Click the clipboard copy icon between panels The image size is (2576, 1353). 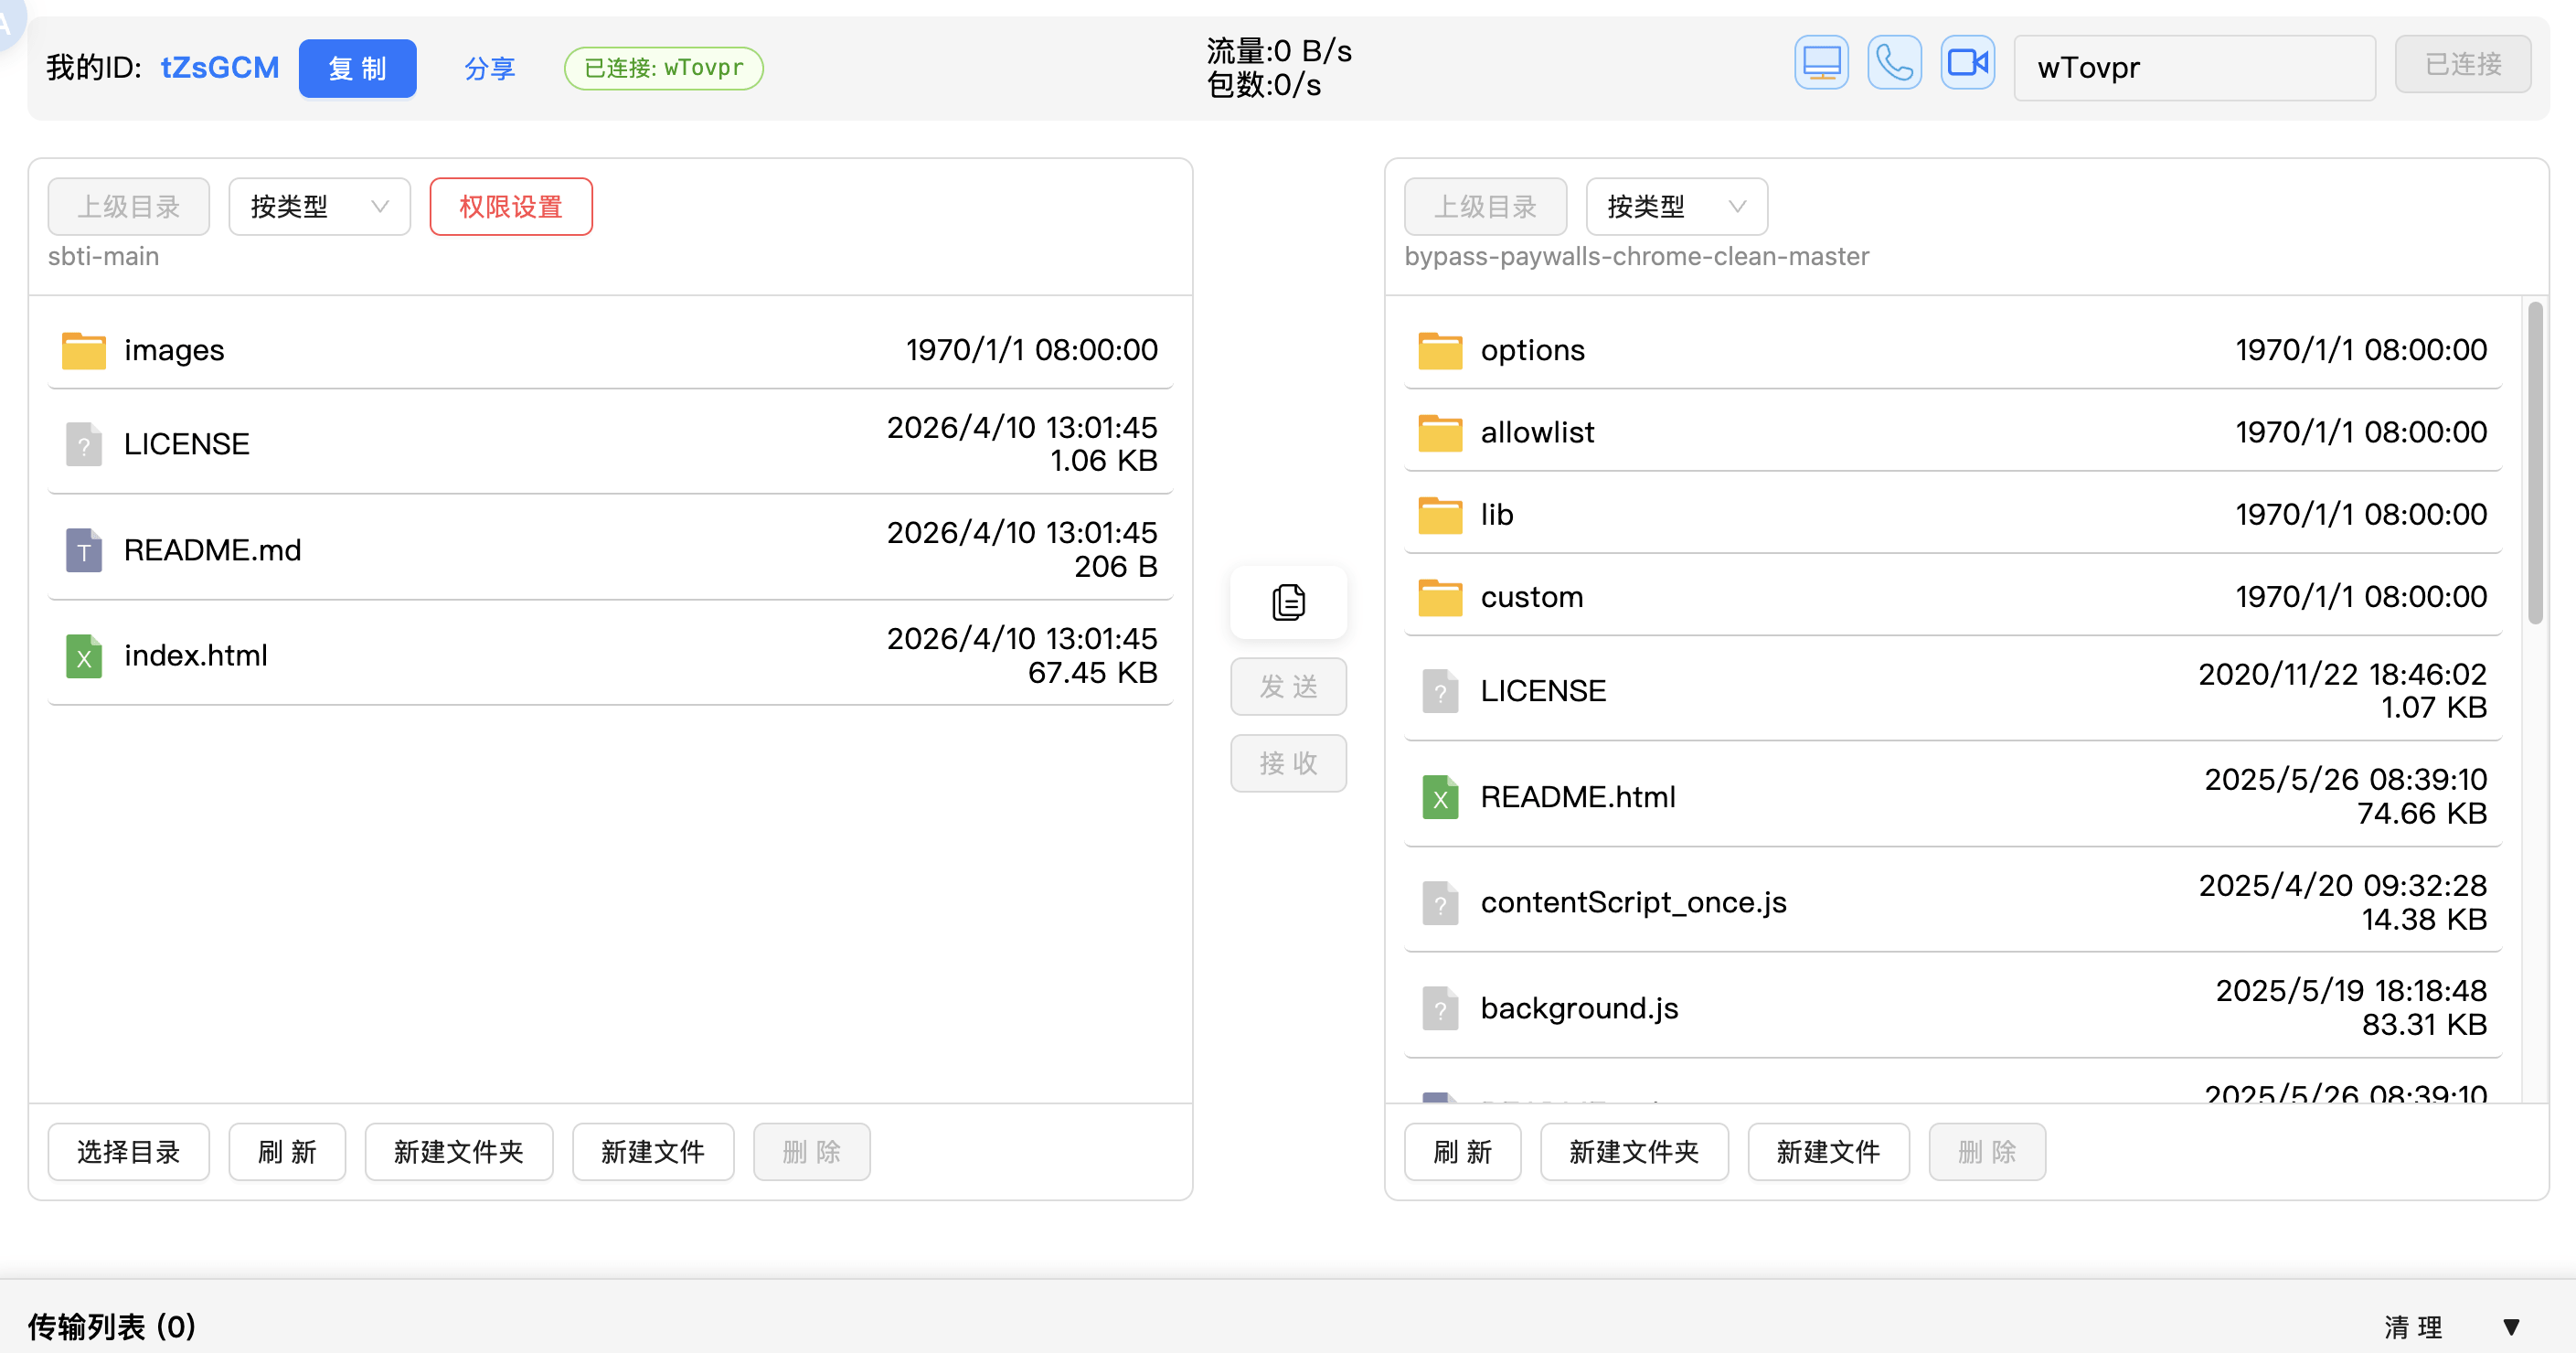click(1288, 602)
